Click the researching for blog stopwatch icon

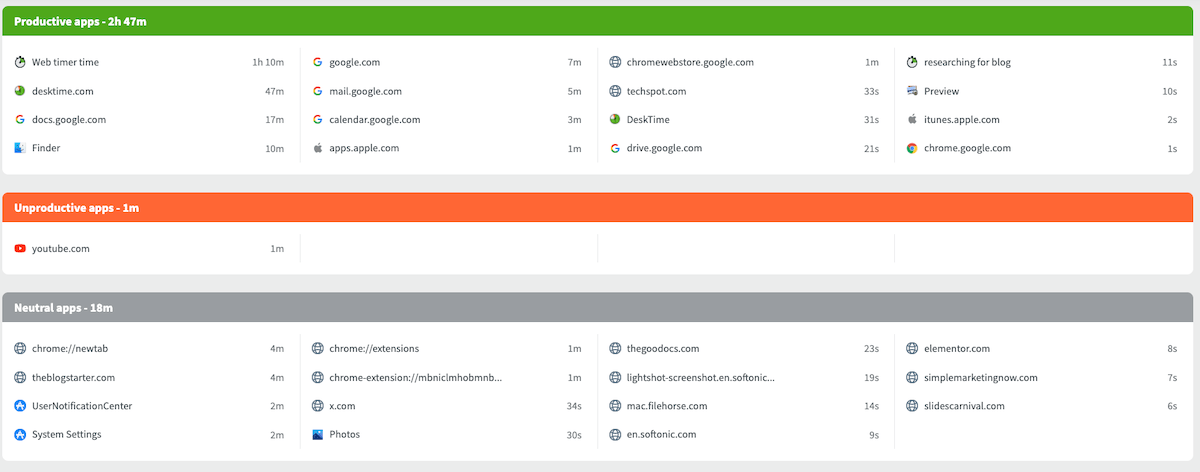point(912,62)
